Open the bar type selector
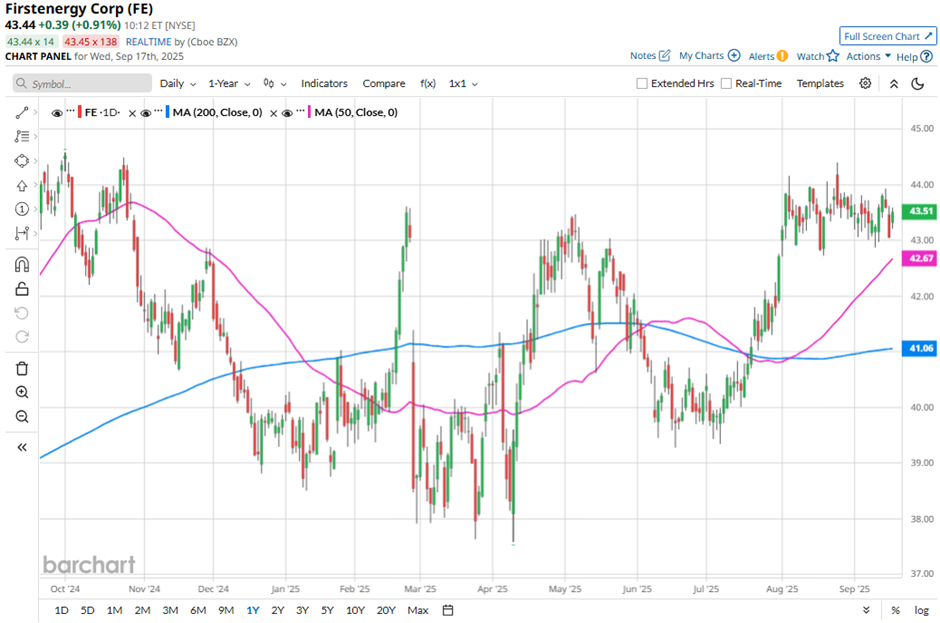 click(275, 84)
